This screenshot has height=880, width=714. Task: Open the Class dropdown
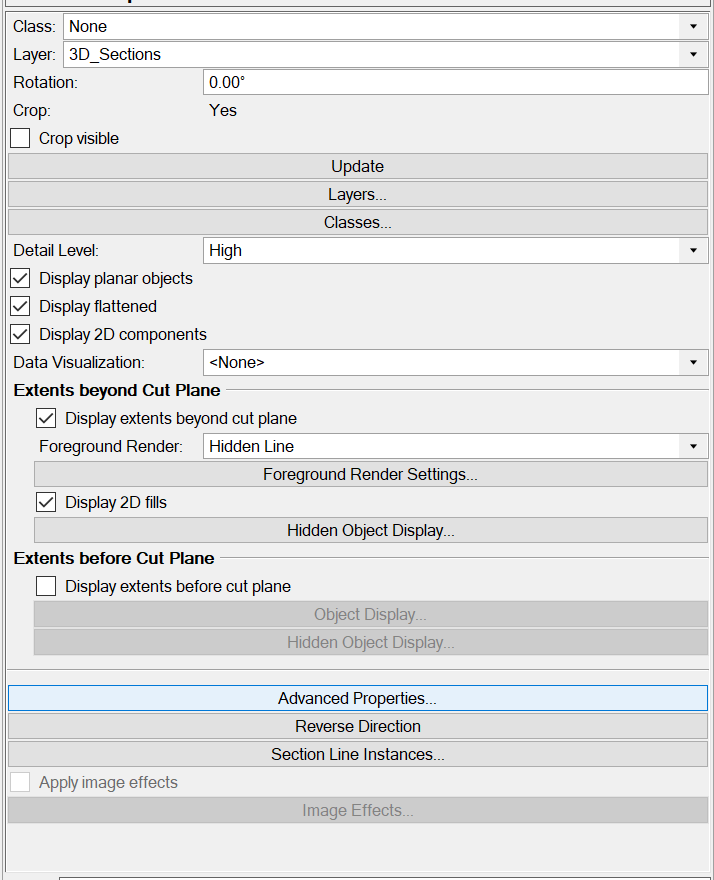pos(693,26)
